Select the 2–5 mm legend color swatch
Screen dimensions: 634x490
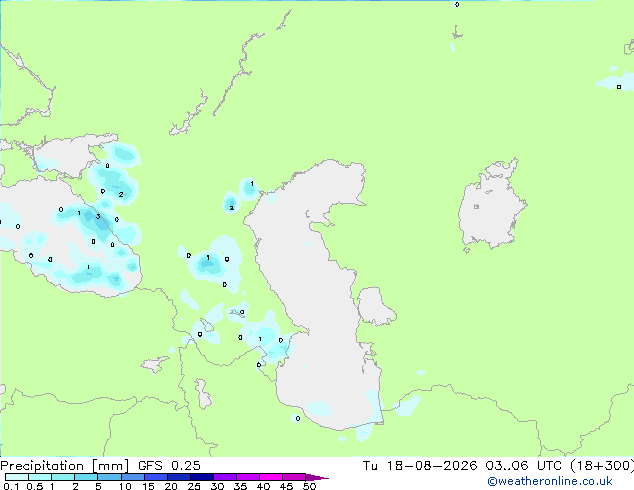[86, 477]
